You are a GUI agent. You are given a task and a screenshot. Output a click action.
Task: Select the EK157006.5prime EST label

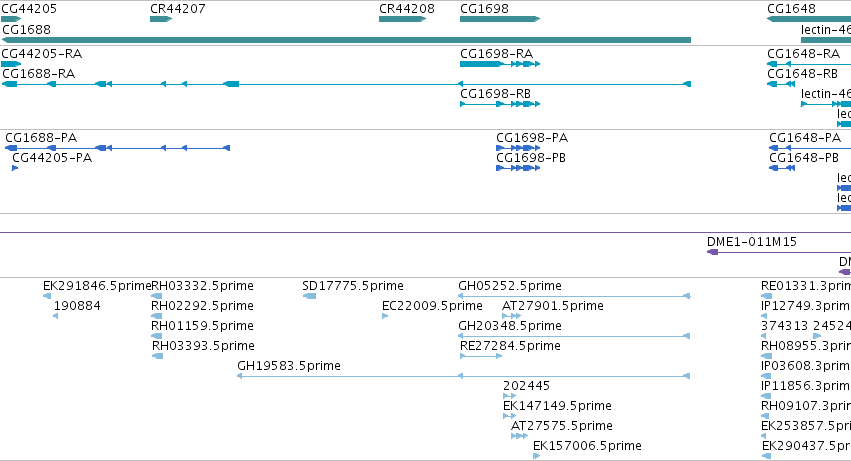(587, 447)
